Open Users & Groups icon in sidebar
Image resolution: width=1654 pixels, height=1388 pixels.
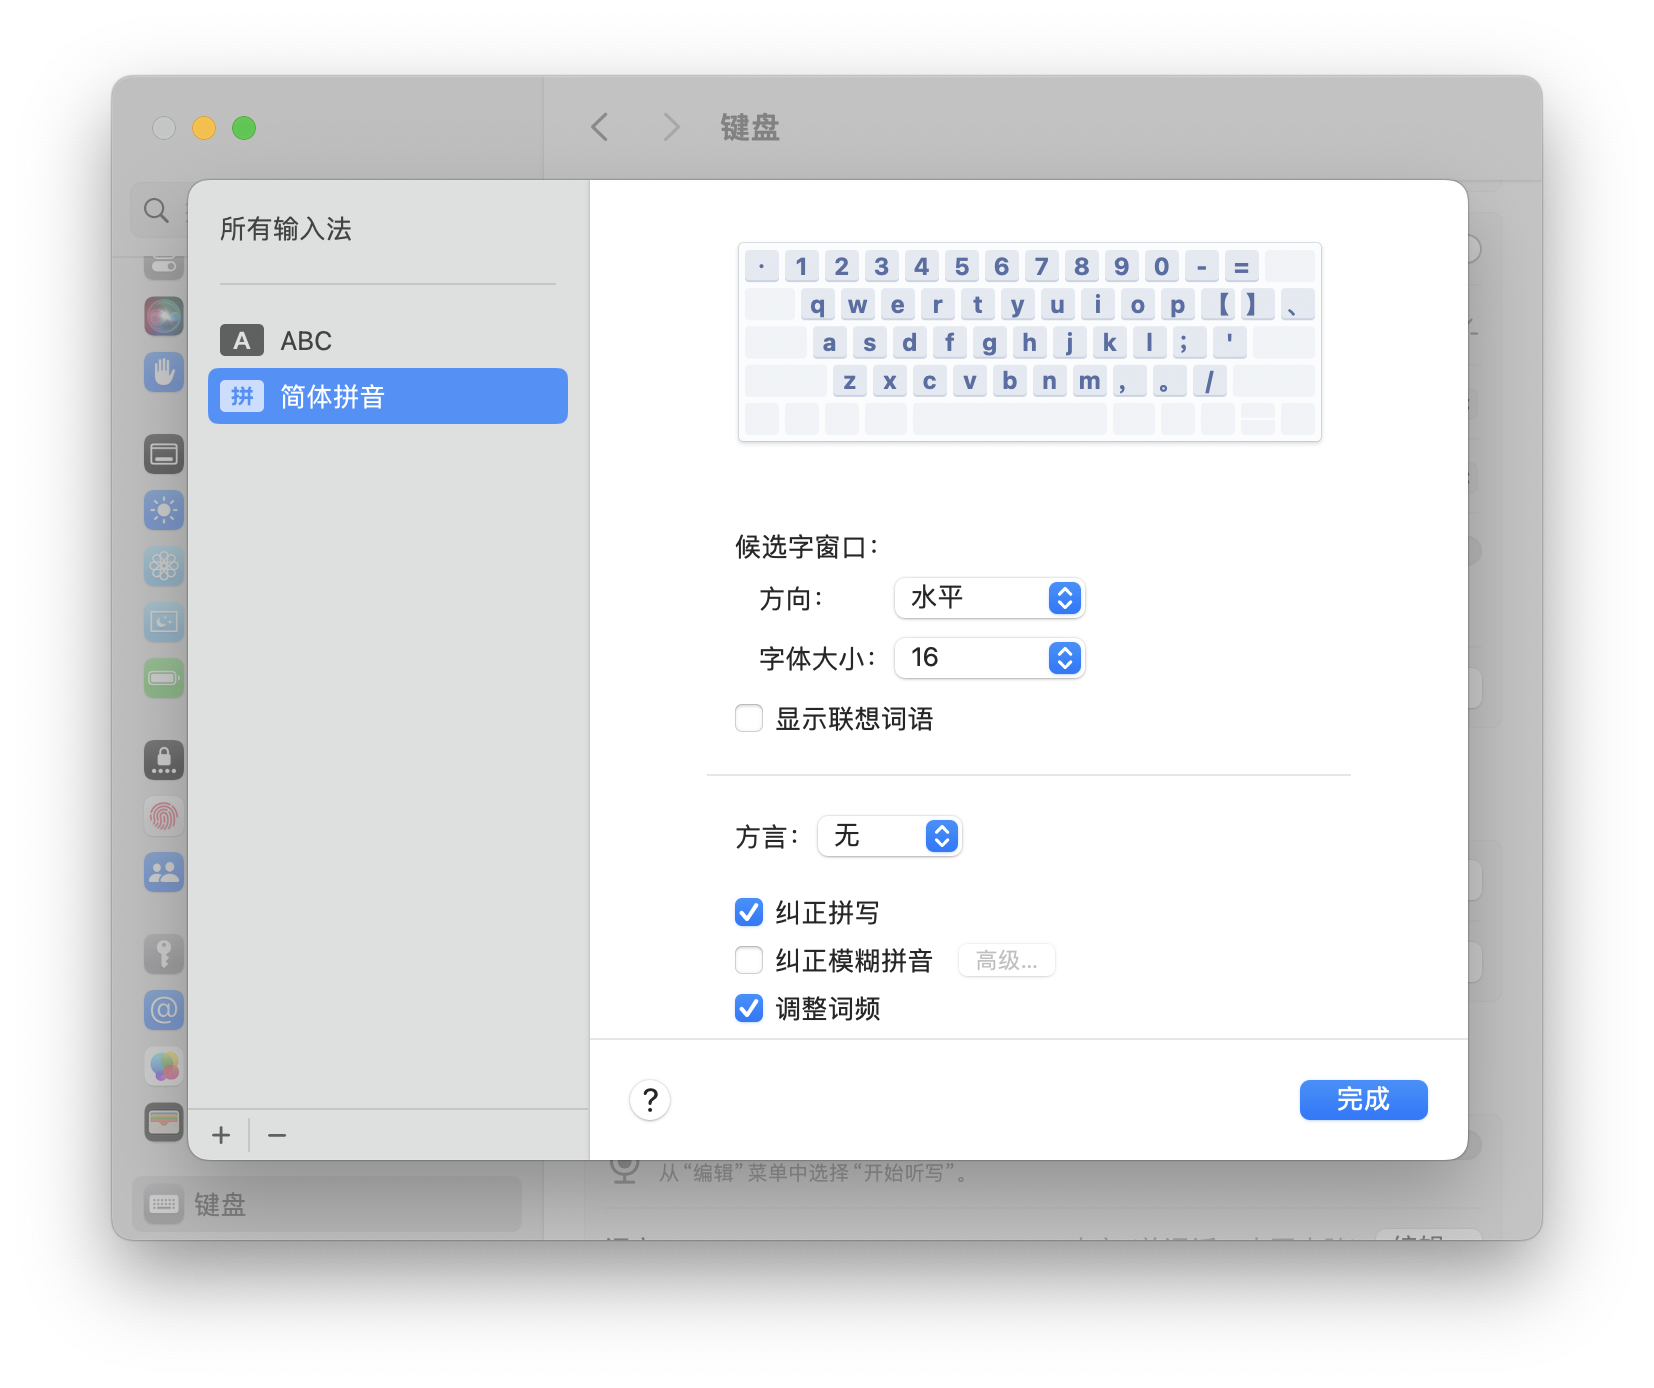point(164,872)
